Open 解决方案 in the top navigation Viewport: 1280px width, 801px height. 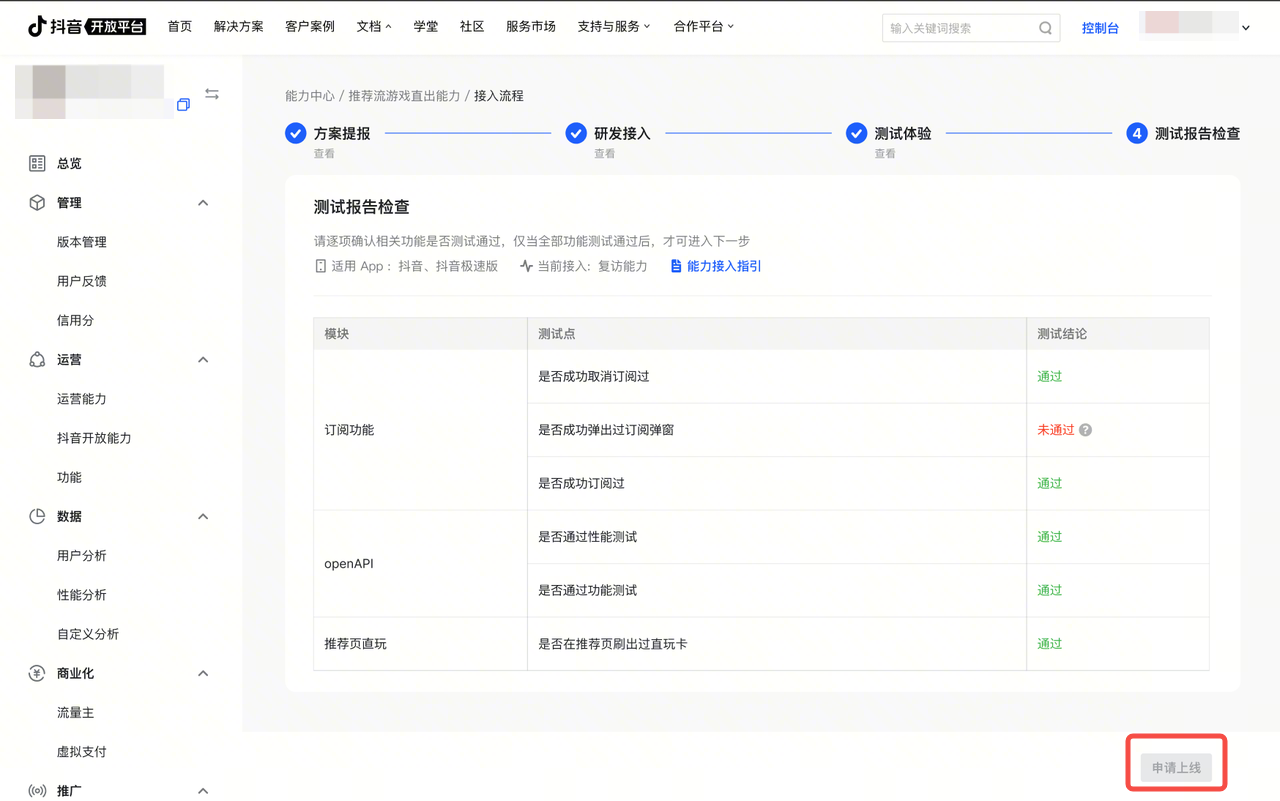pos(238,27)
